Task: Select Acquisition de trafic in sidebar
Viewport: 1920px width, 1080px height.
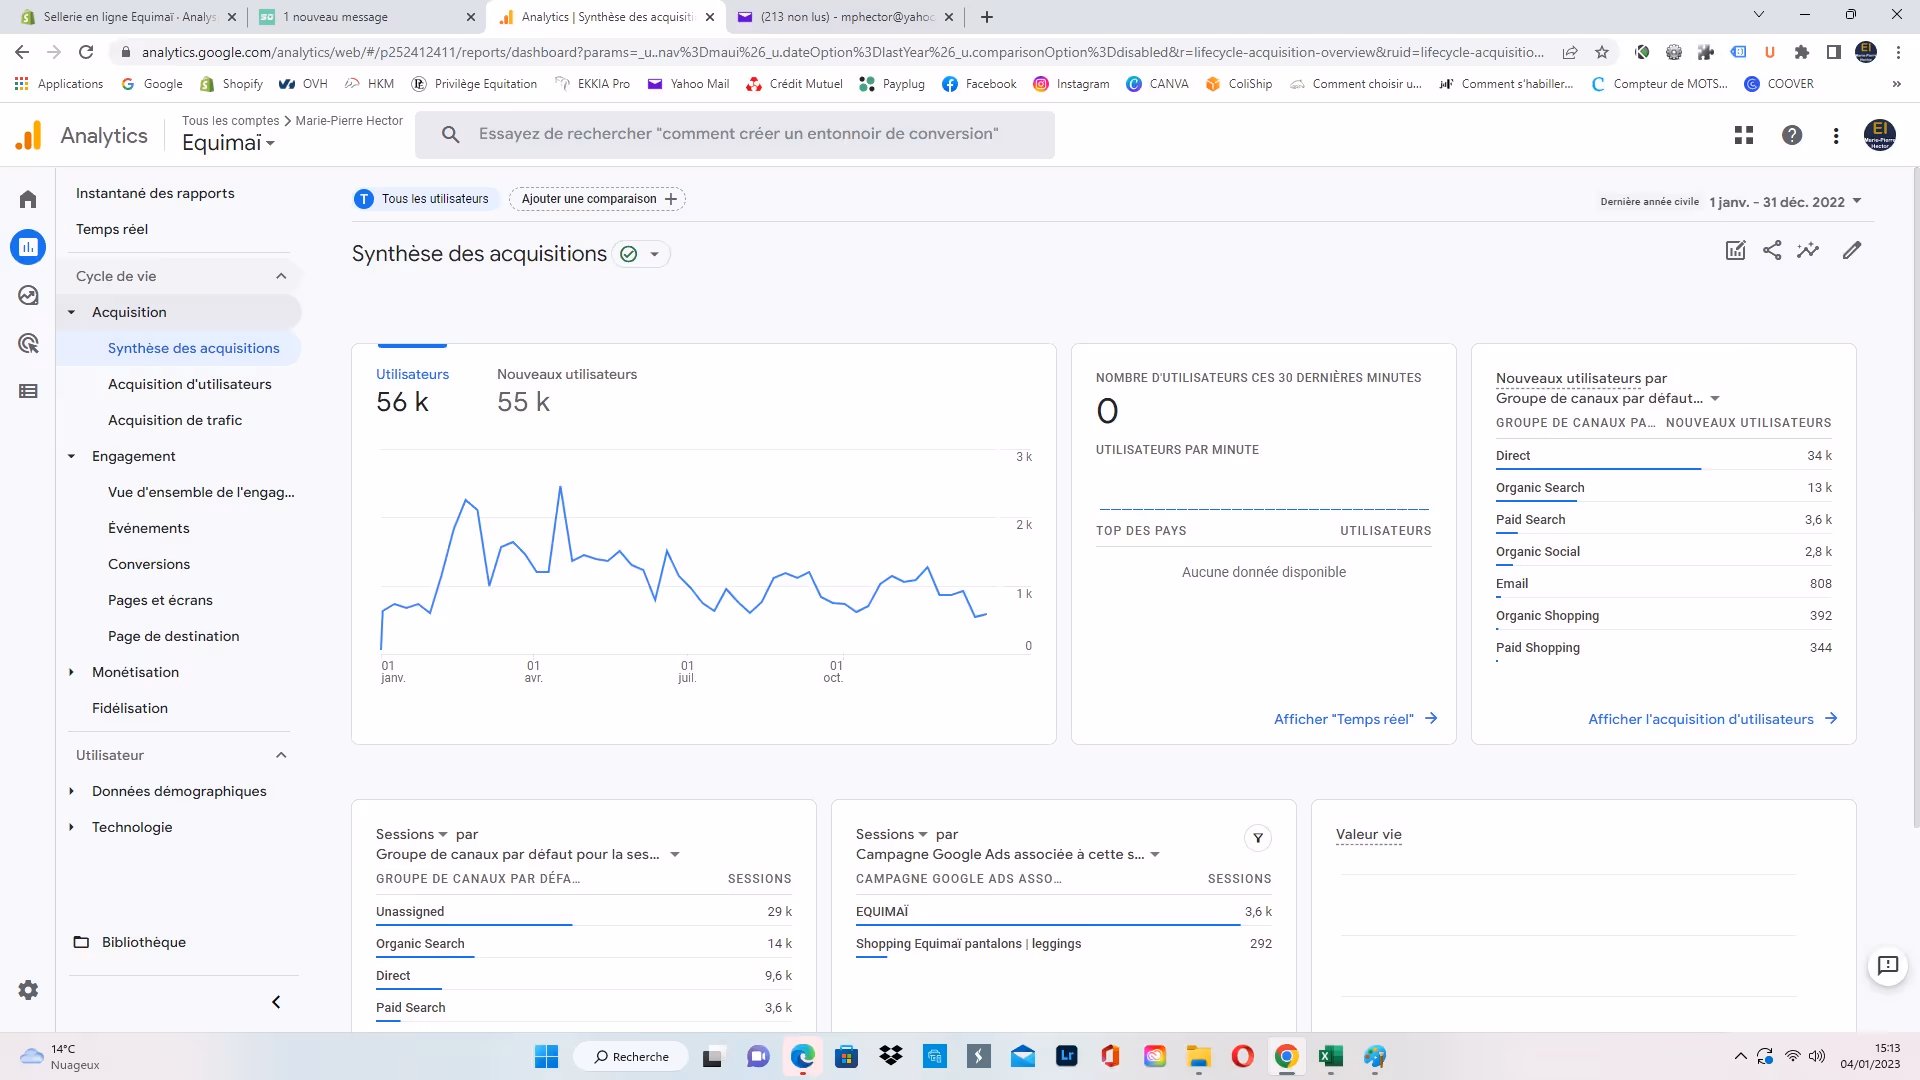Action: click(175, 420)
